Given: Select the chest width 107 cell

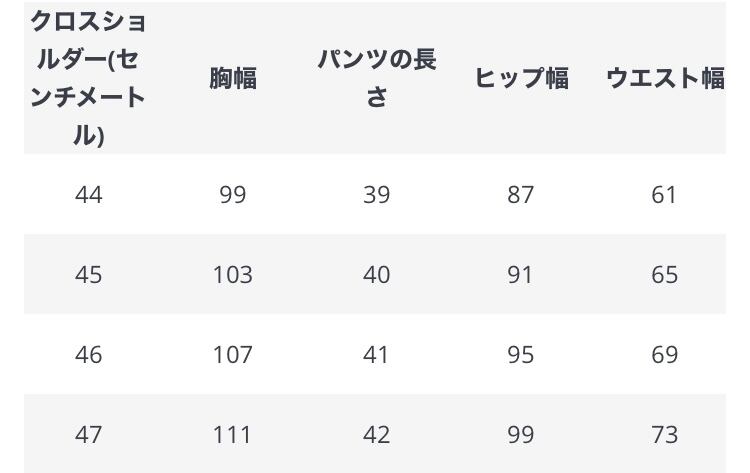Looking at the screenshot, I should coord(233,354).
